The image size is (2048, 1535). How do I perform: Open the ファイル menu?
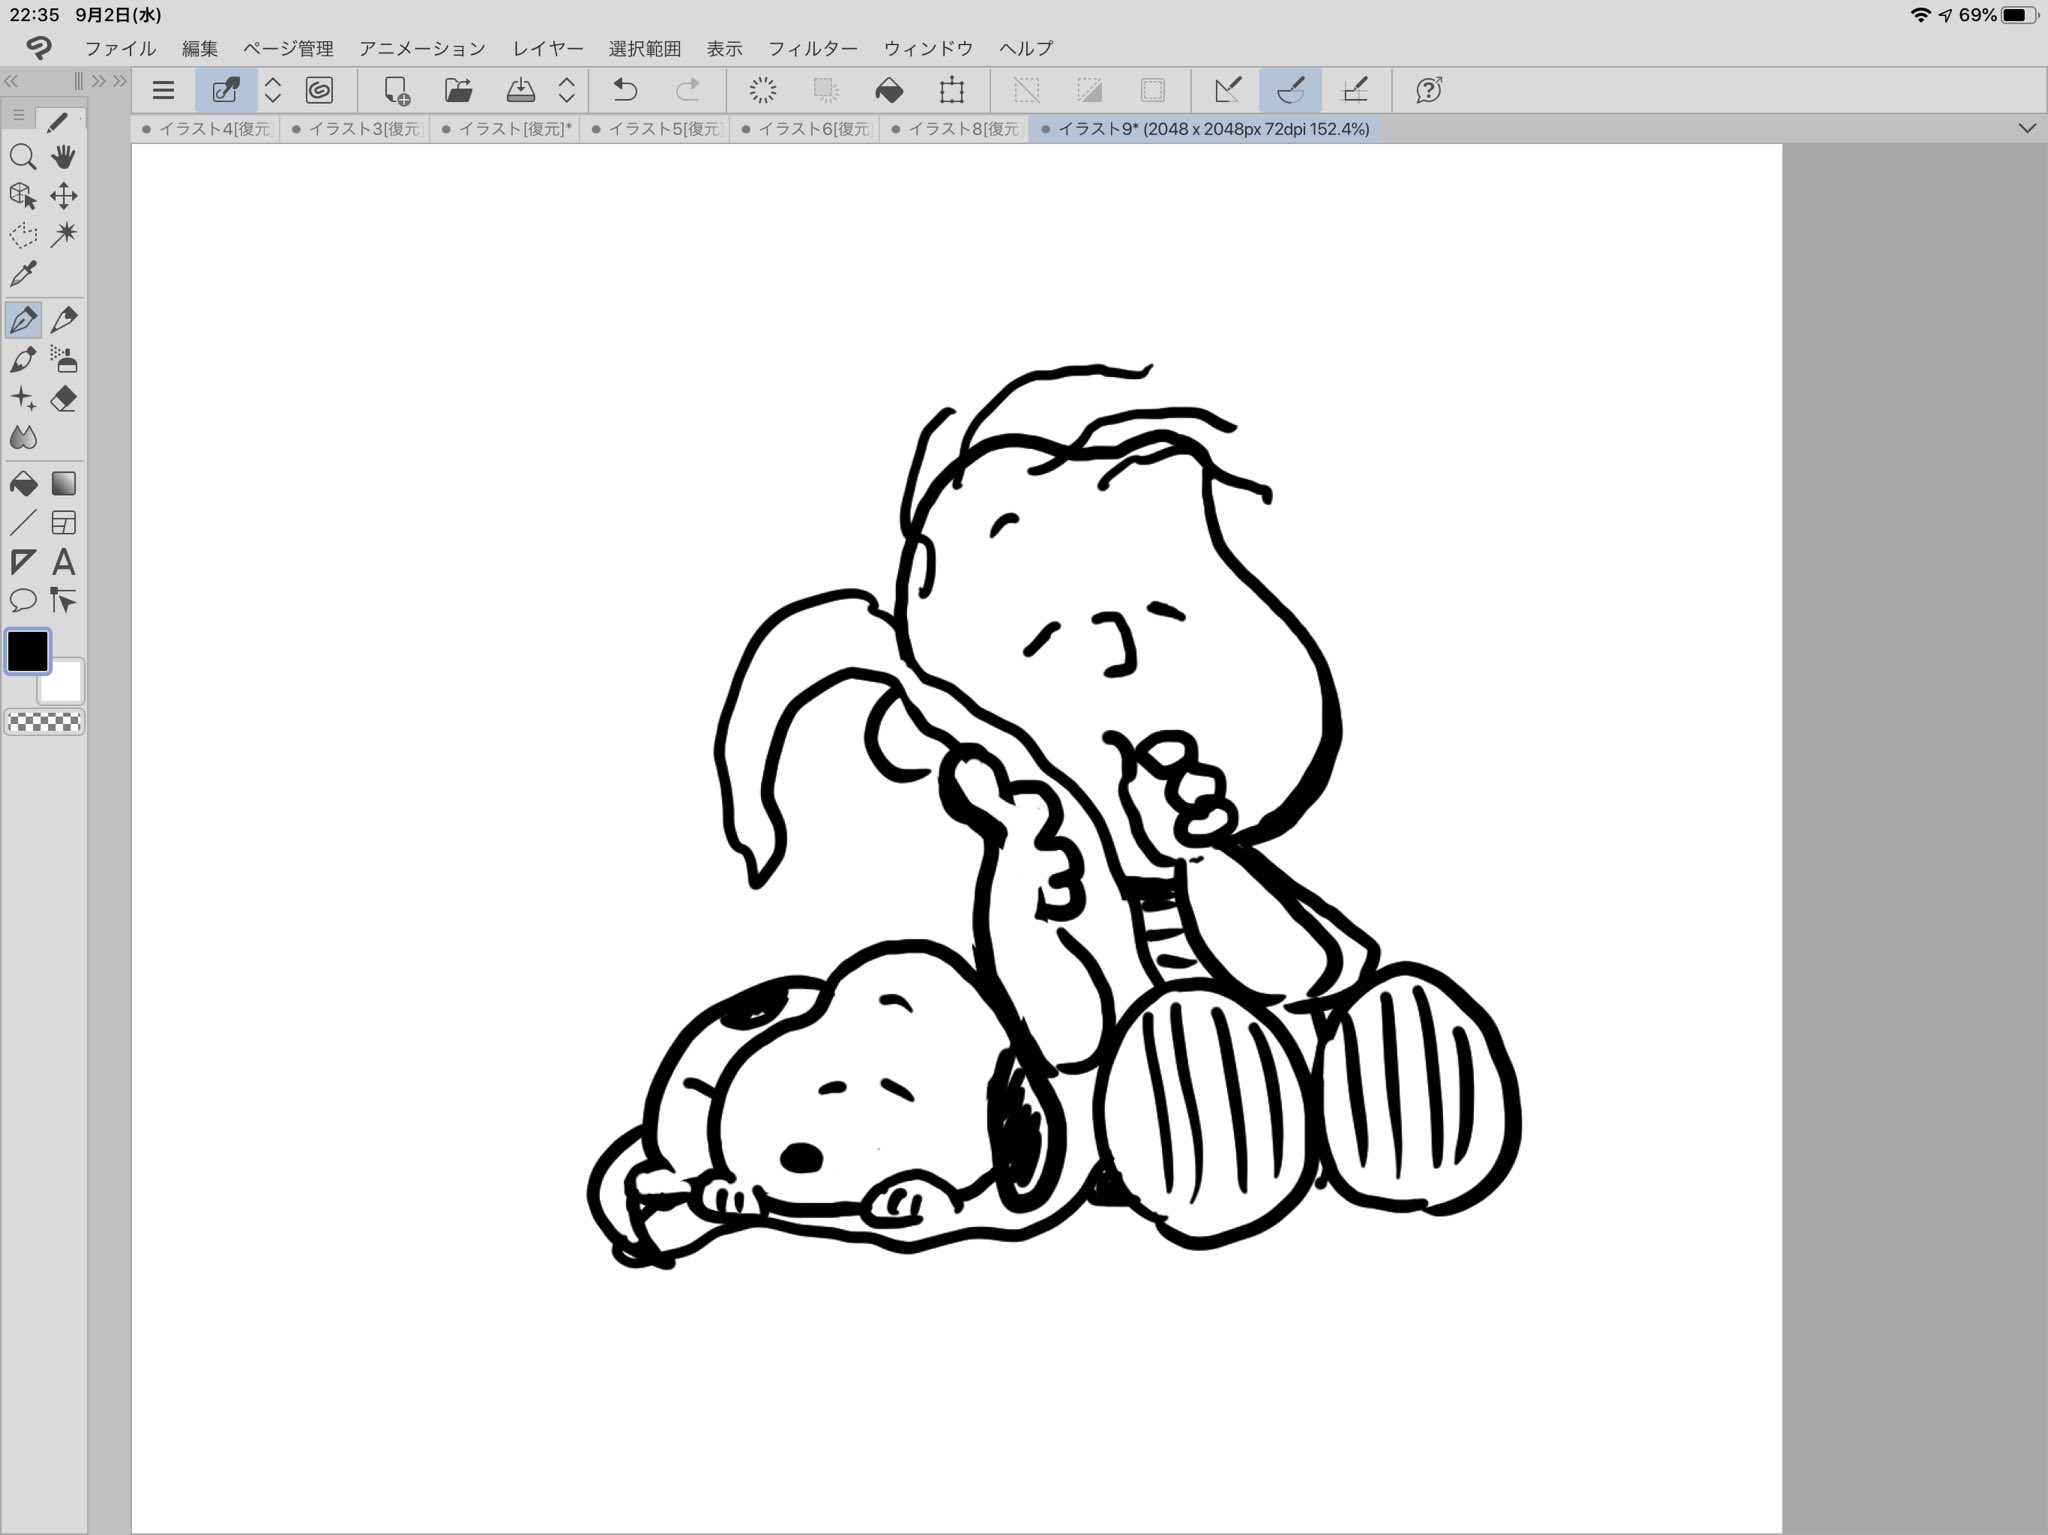pyautogui.click(x=120, y=48)
